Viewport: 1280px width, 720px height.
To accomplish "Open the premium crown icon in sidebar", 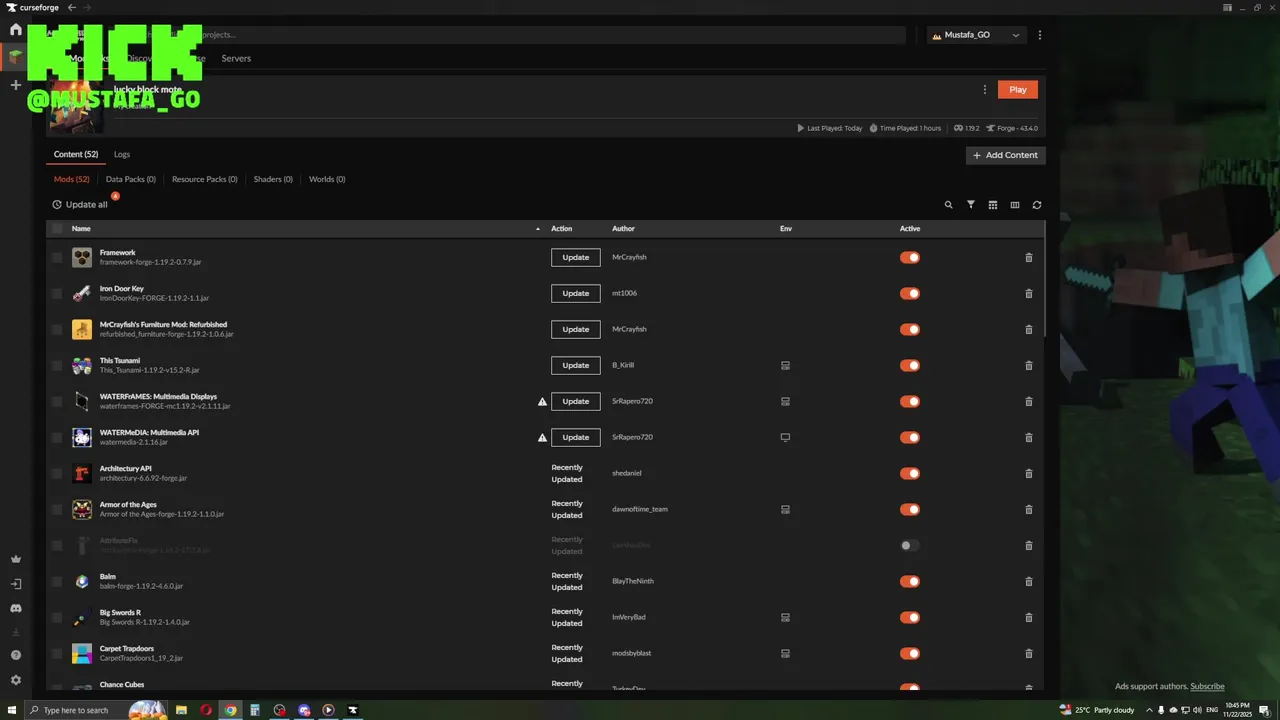I will pyautogui.click(x=15, y=560).
